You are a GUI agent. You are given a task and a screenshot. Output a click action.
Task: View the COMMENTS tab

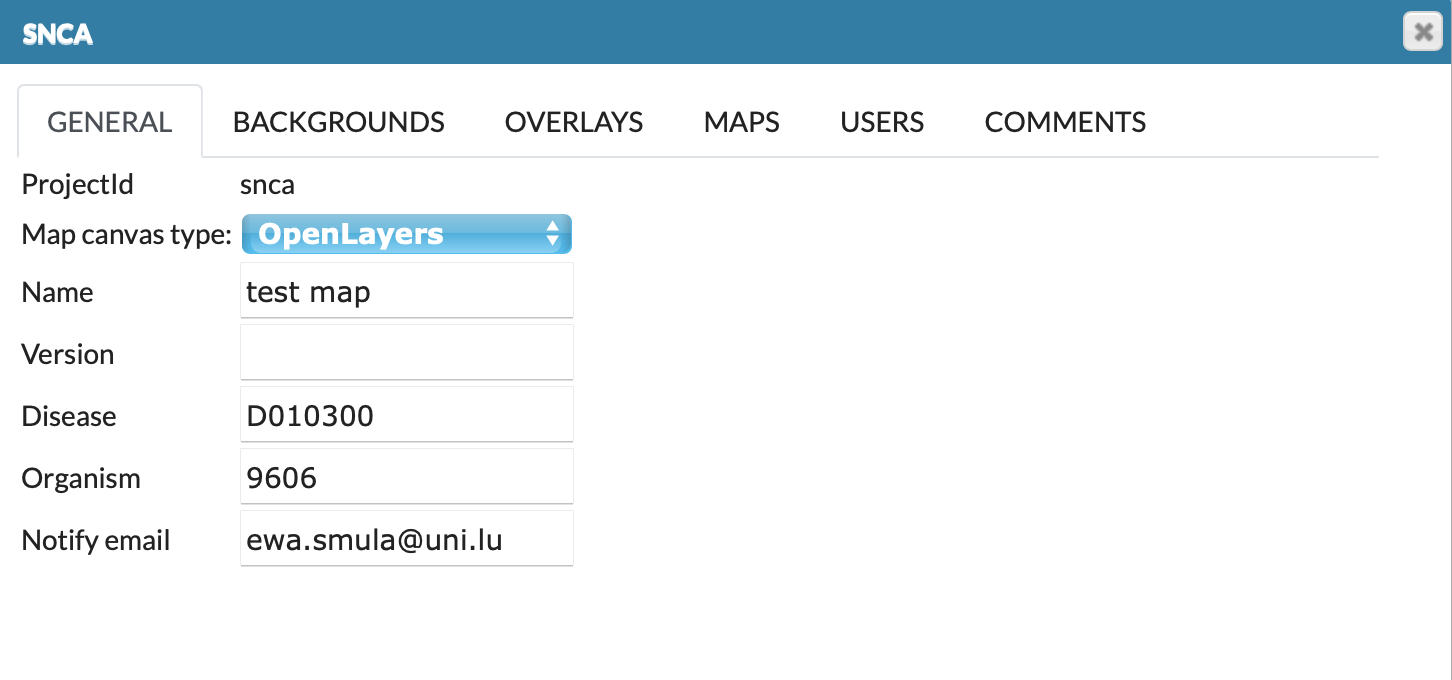[x=1065, y=122]
